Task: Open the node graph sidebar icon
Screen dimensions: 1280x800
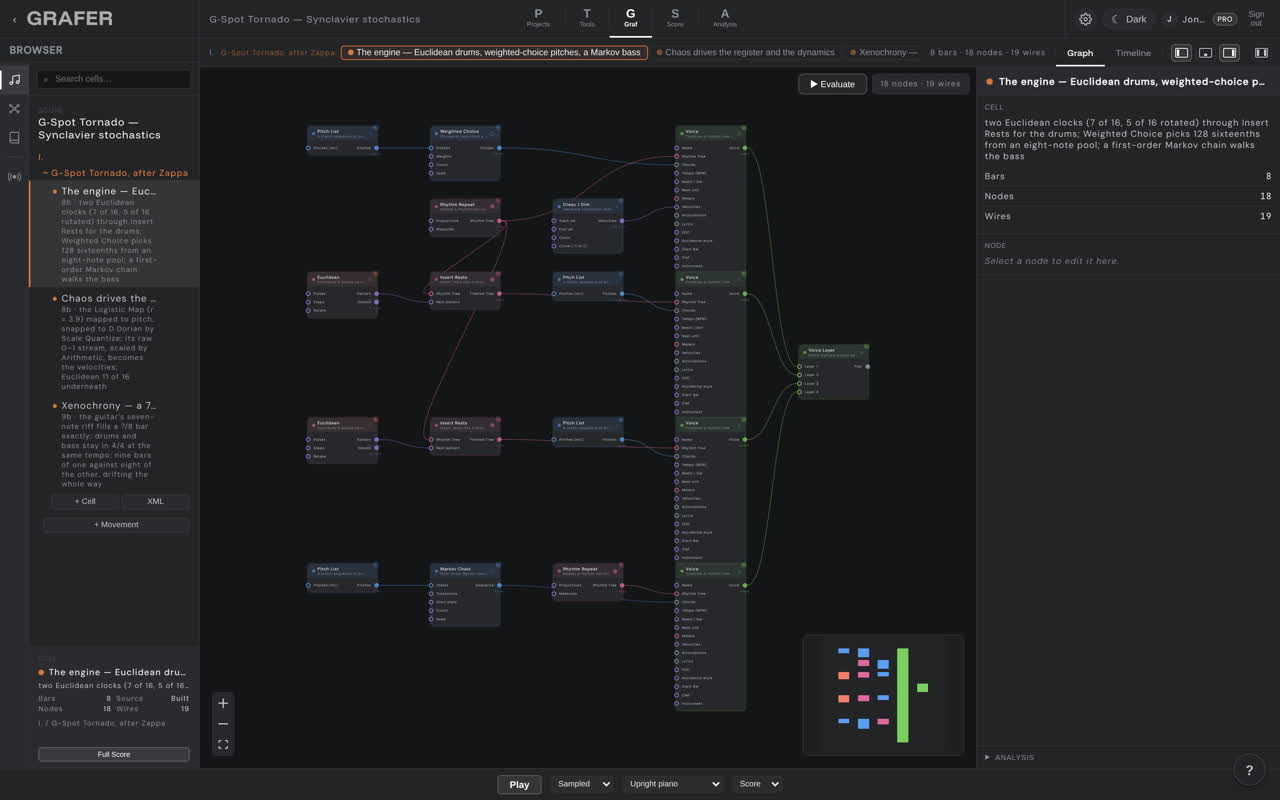Action: pos(14,109)
